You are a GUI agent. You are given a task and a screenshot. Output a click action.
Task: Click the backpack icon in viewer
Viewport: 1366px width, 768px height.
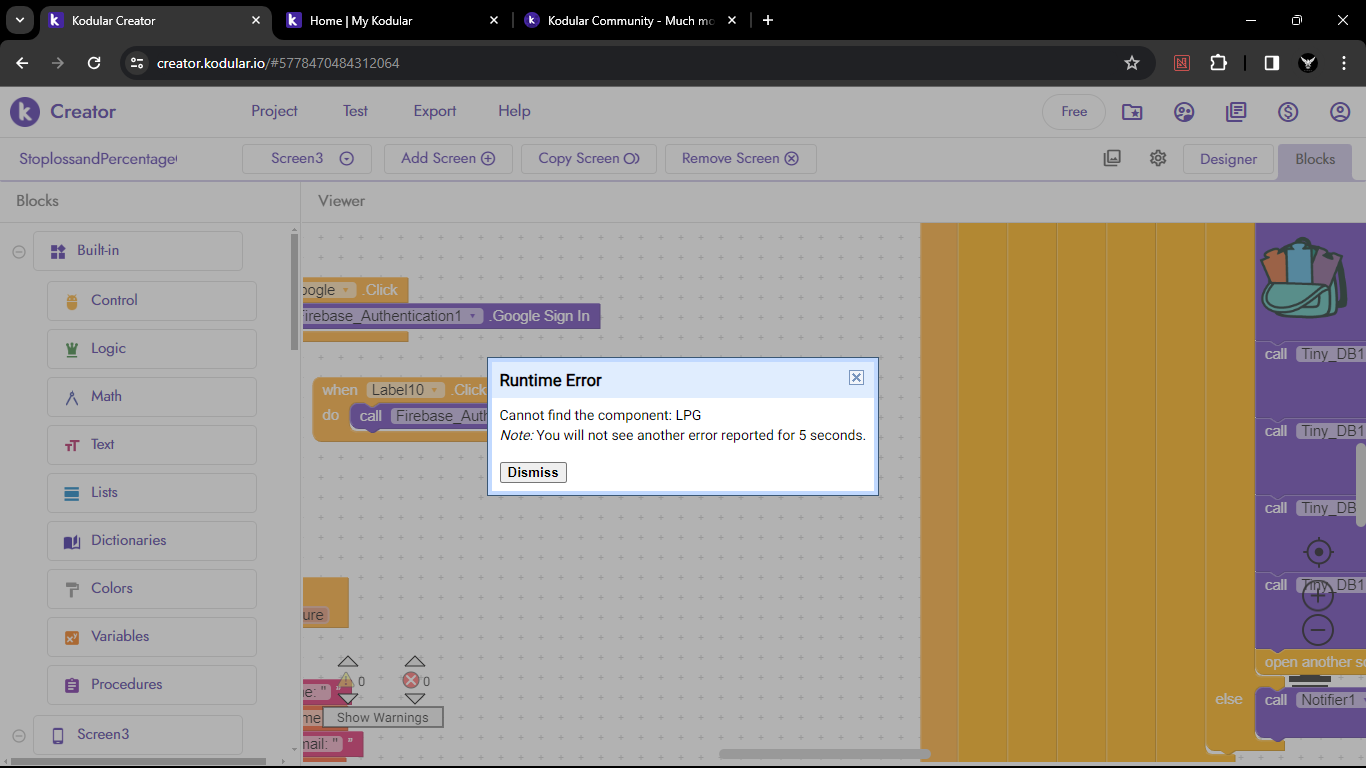pyautogui.click(x=1304, y=279)
